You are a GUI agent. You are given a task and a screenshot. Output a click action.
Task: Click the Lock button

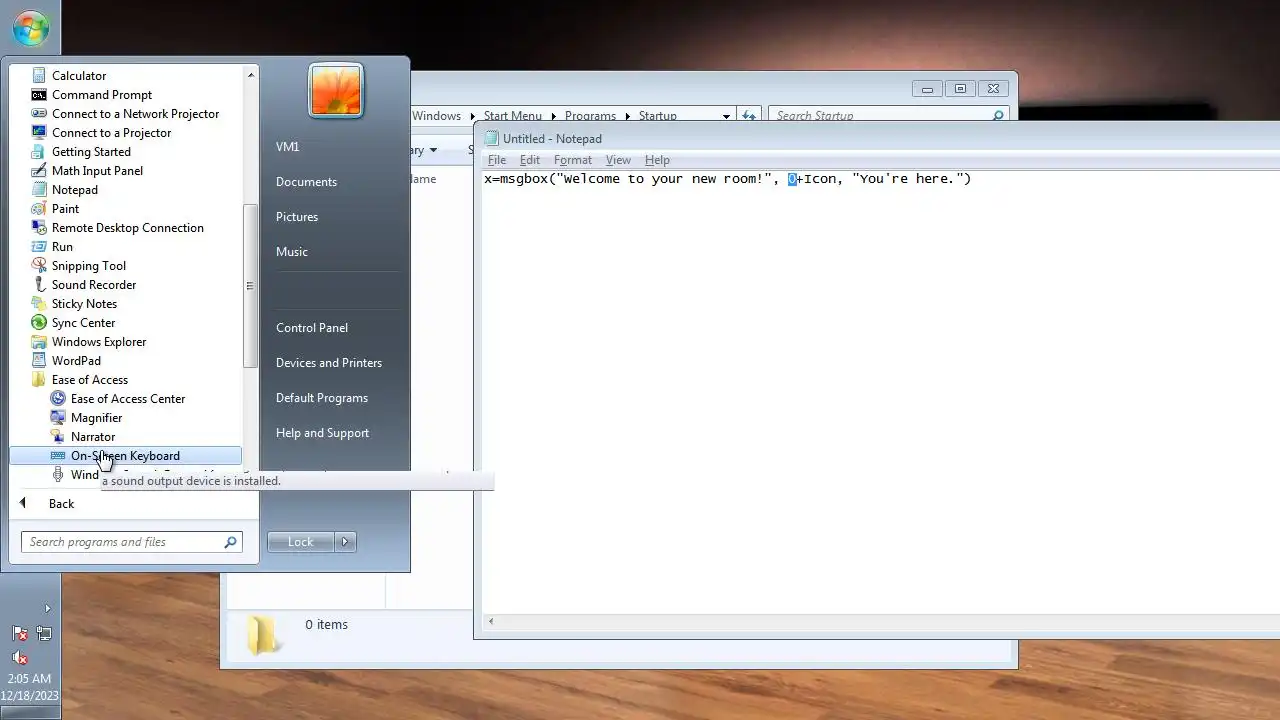(x=301, y=542)
